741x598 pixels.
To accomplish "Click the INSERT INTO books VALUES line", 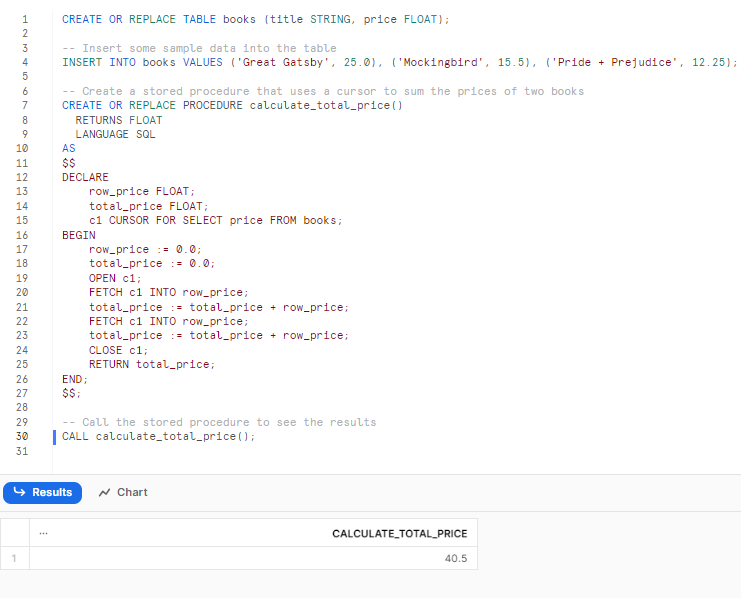I will (399, 62).
